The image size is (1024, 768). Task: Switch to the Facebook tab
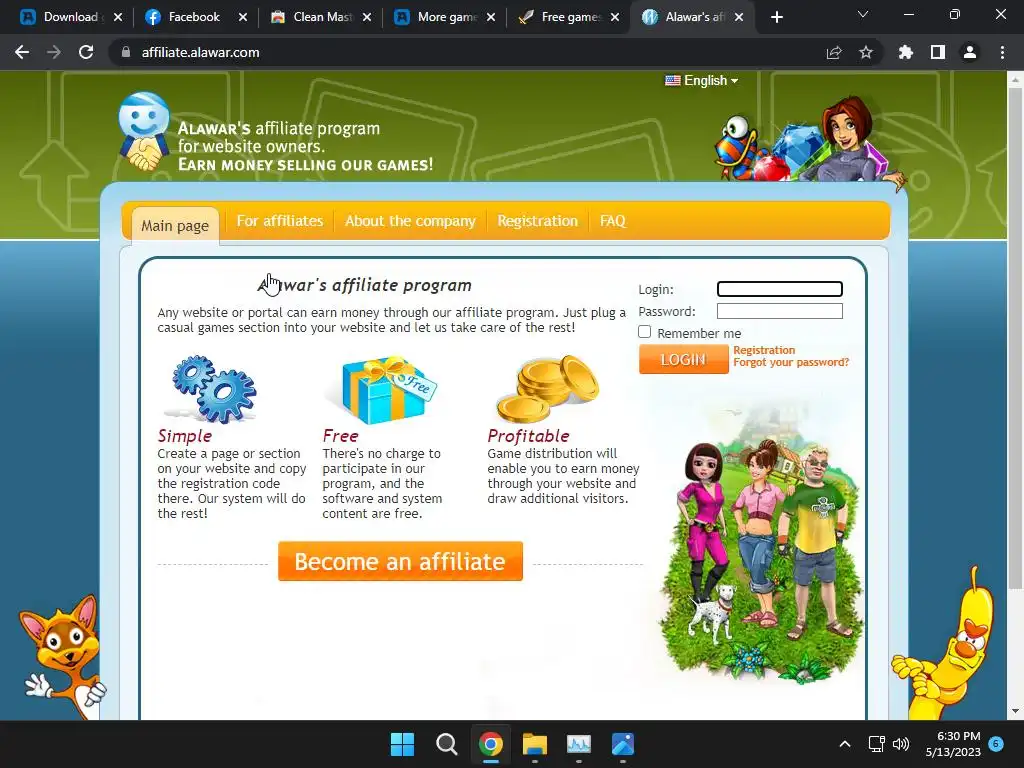184,18
